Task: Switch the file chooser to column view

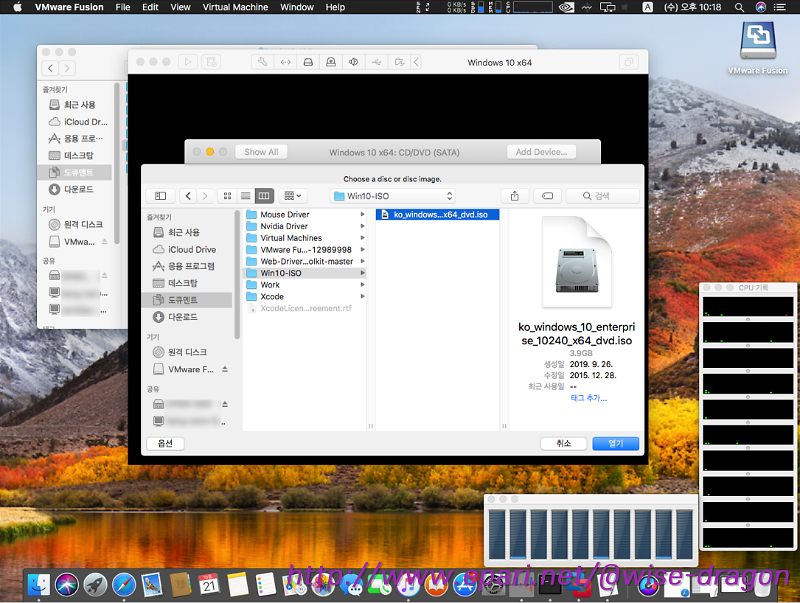Action: point(264,196)
